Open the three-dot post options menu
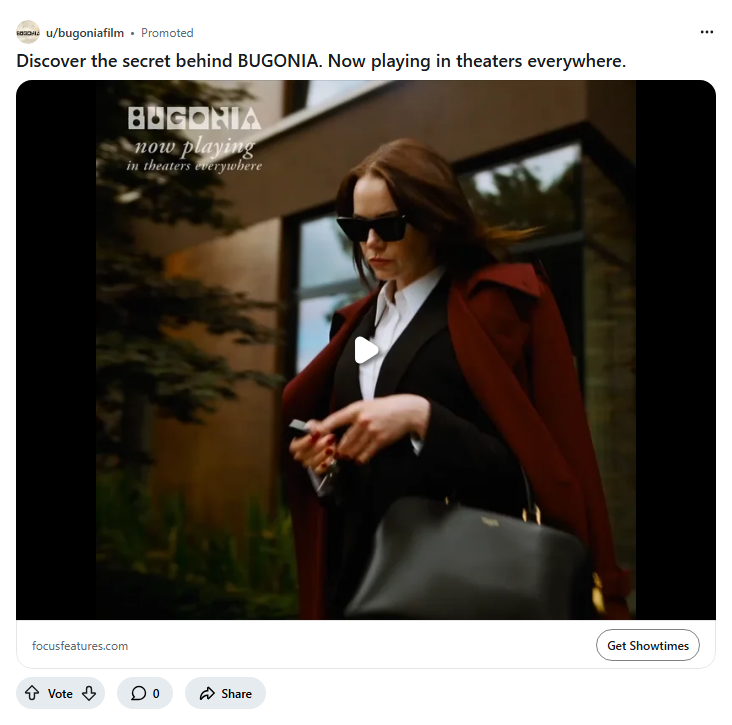Image resolution: width=732 pixels, height=725 pixels. (x=707, y=32)
